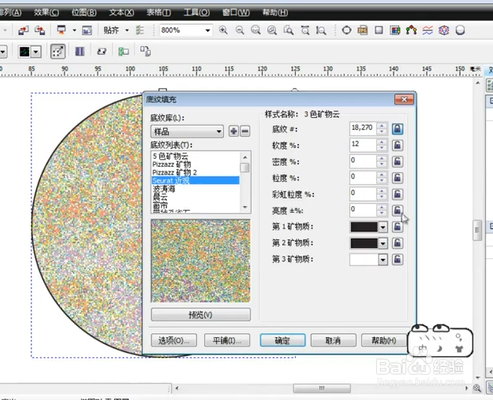Remove texture with the minus button
The image size is (493, 400).
[x=245, y=131]
